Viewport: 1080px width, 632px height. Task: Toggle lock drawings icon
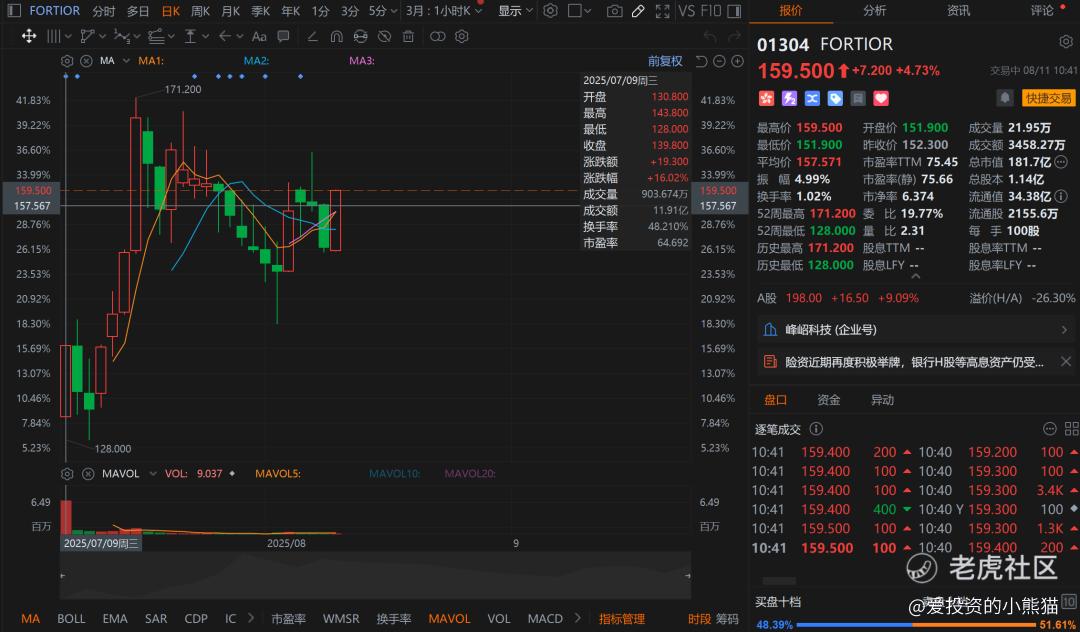pos(360,36)
